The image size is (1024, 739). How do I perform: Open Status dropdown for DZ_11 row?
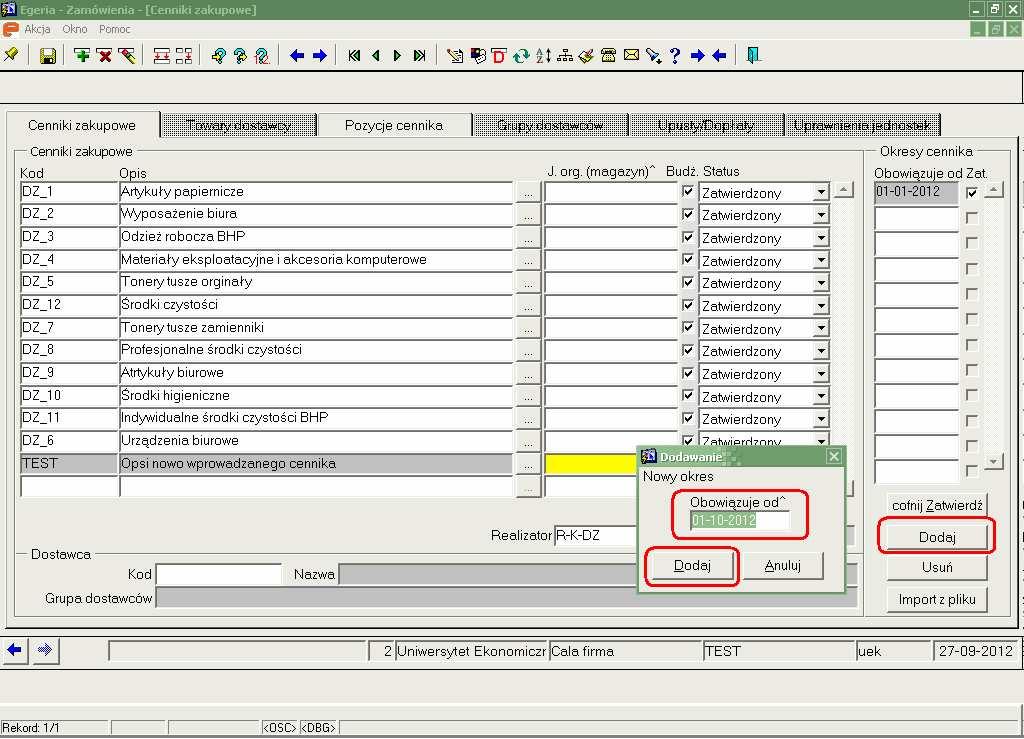[821, 419]
